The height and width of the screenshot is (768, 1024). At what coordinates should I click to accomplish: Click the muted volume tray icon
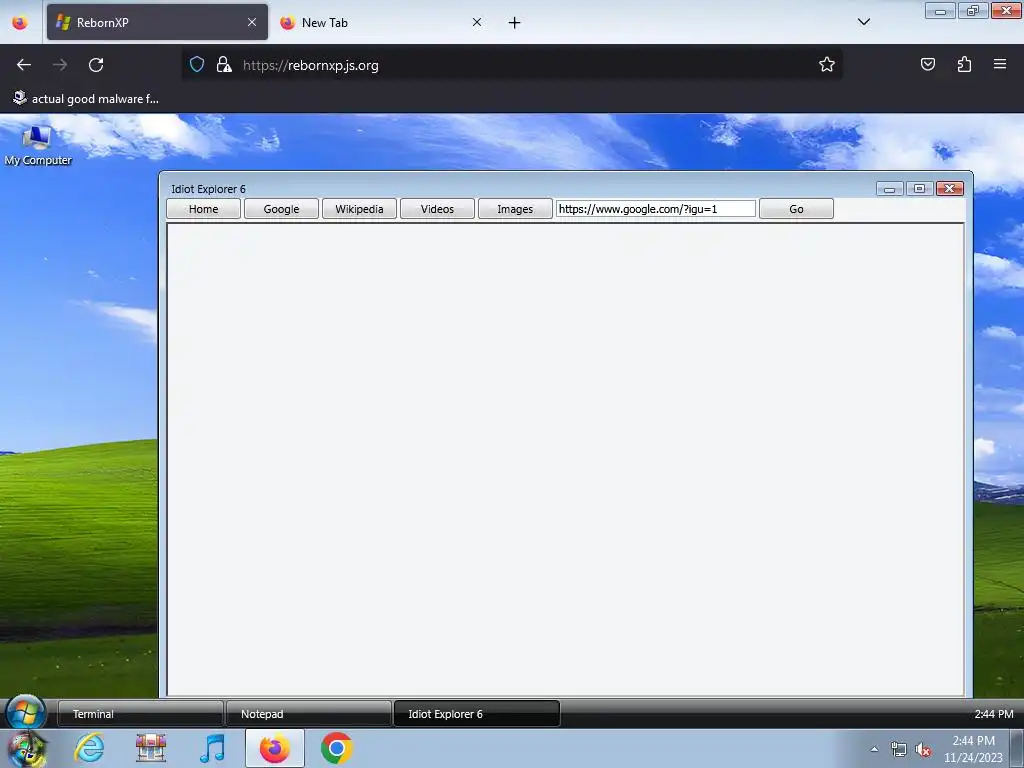click(x=923, y=750)
